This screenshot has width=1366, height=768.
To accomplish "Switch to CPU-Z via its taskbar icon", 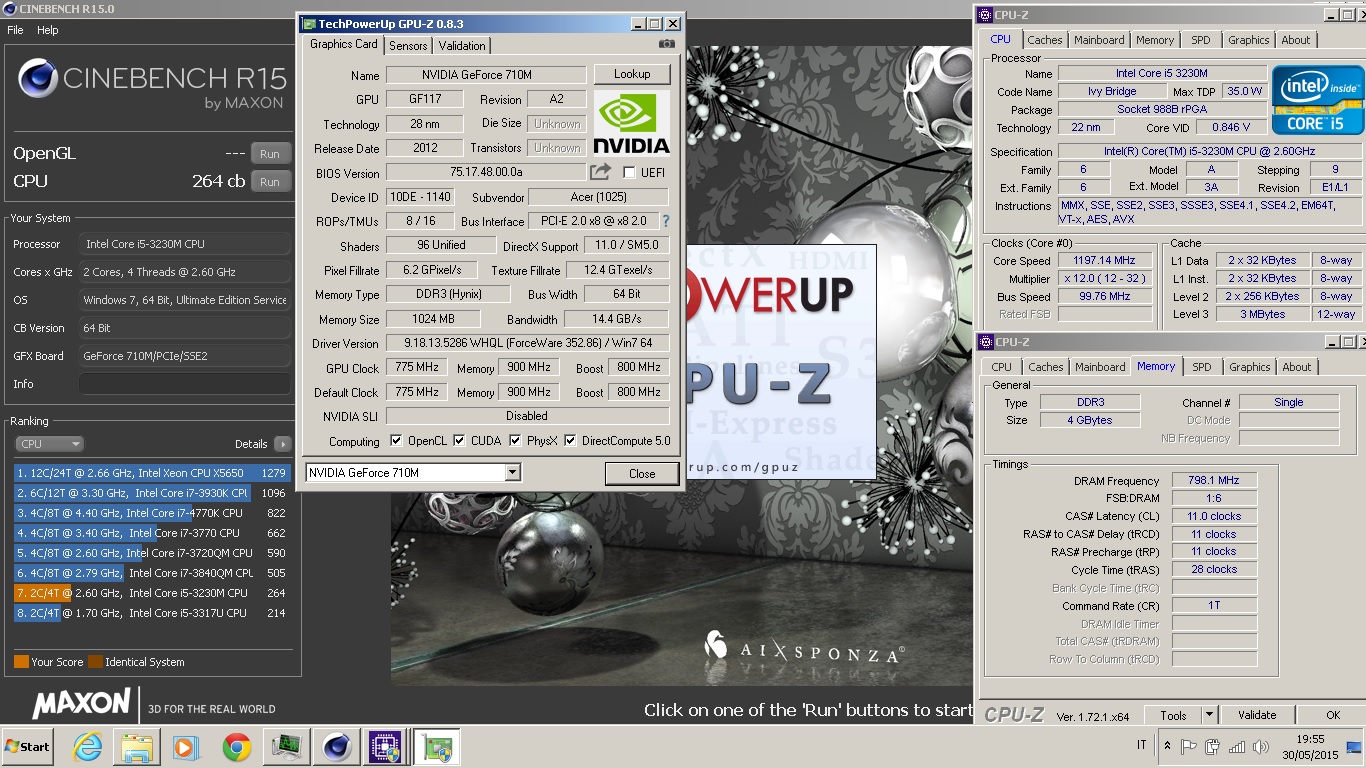I will (x=386, y=747).
